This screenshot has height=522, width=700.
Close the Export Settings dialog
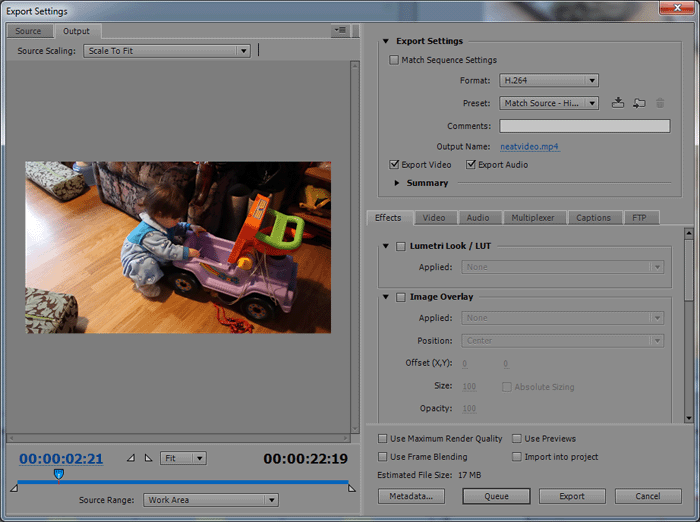click(677, 7)
